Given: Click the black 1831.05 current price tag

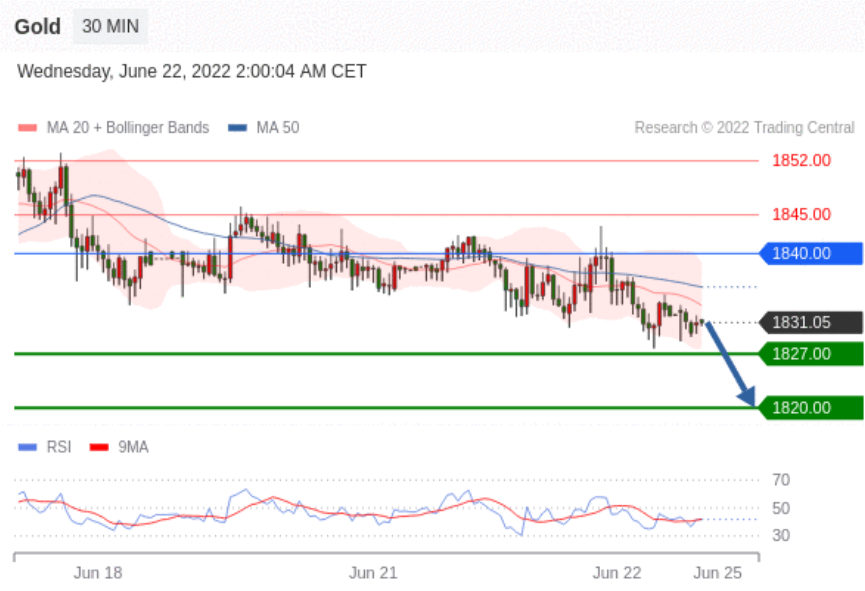Looking at the screenshot, I should (811, 322).
